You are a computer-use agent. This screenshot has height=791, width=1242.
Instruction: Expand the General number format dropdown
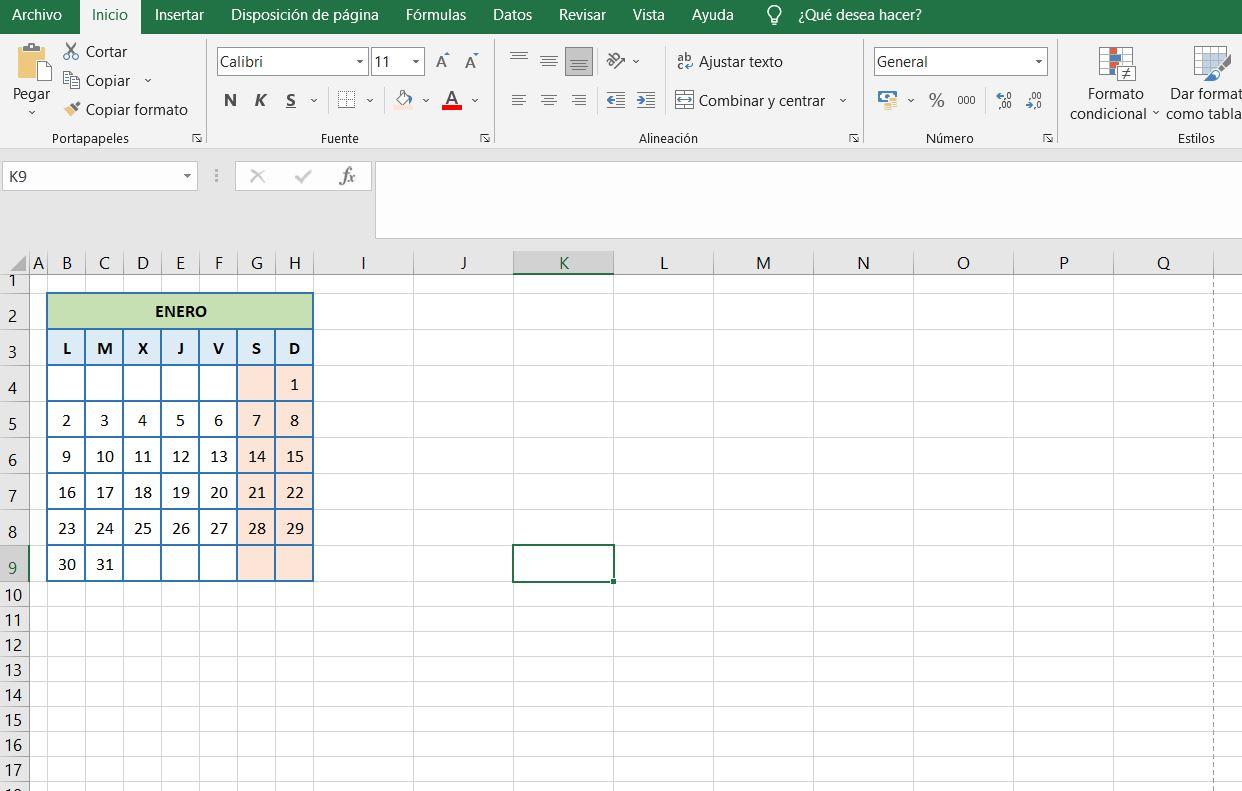click(1039, 61)
